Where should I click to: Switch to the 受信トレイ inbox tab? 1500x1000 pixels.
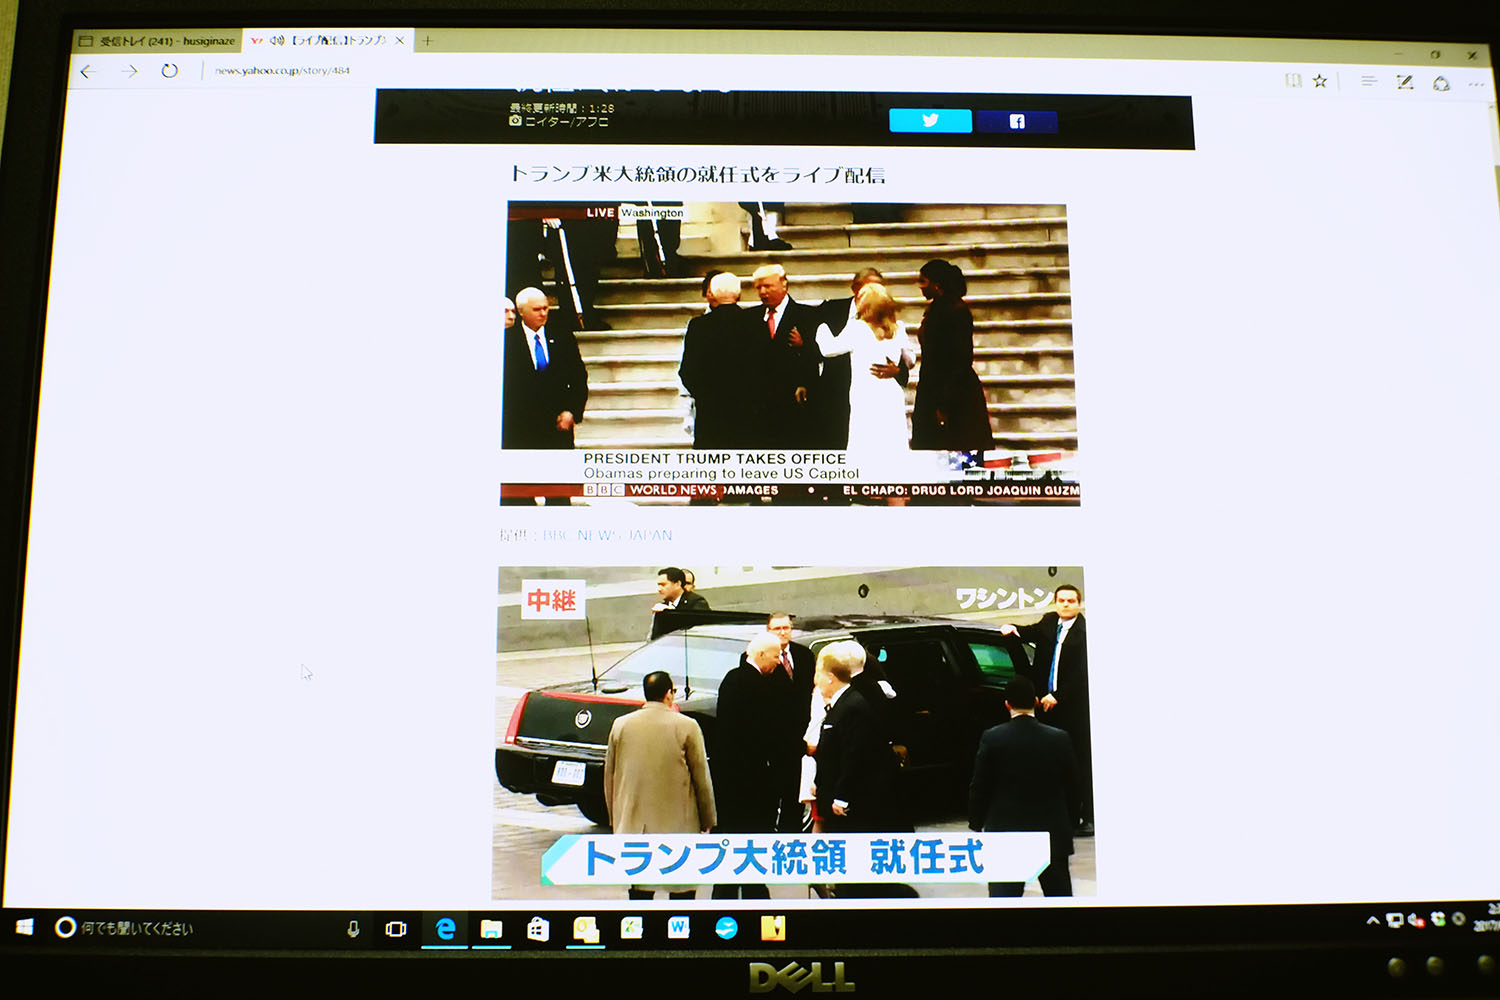(x=158, y=41)
